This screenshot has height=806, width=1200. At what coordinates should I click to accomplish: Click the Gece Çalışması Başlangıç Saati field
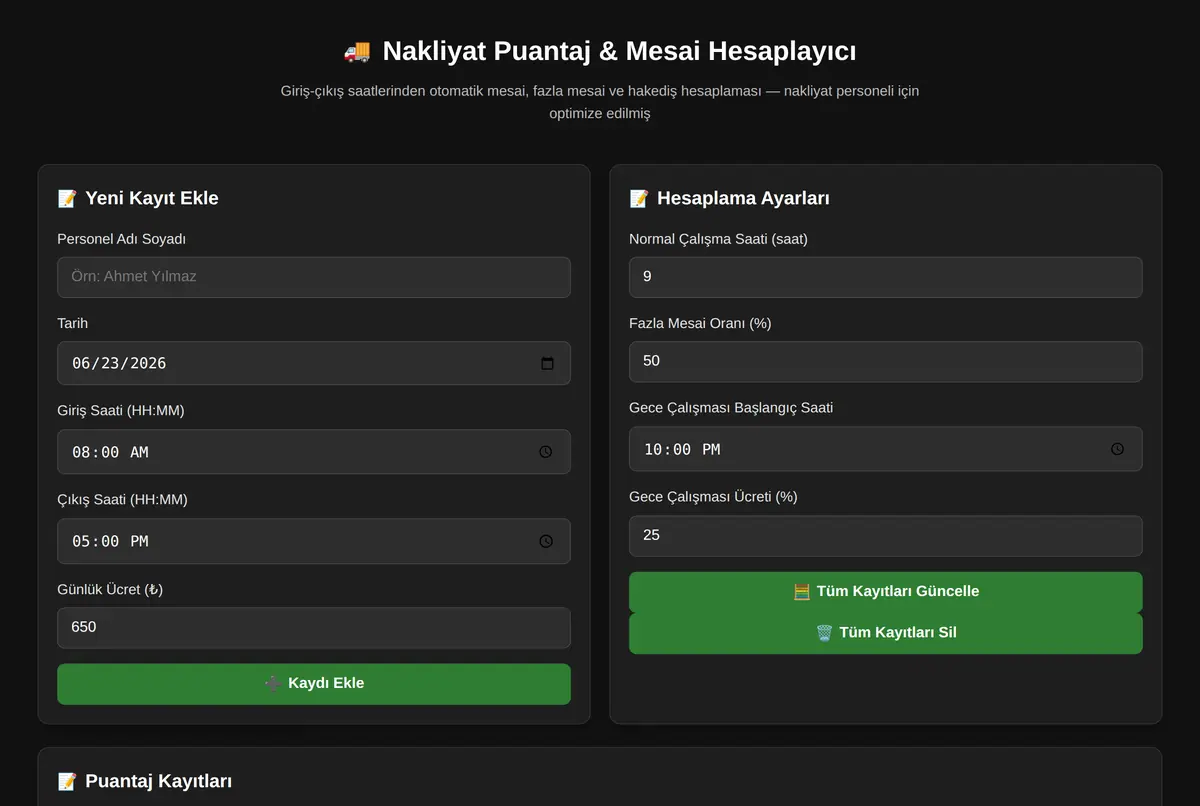click(886, 449)
